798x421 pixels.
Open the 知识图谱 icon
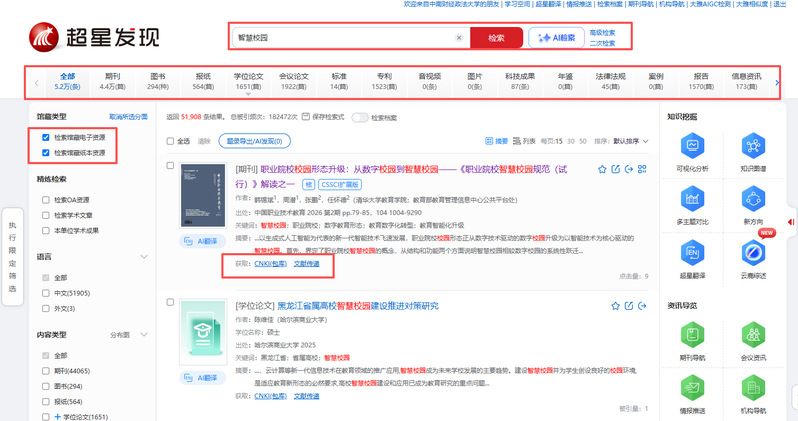click(x=752, y=148)
